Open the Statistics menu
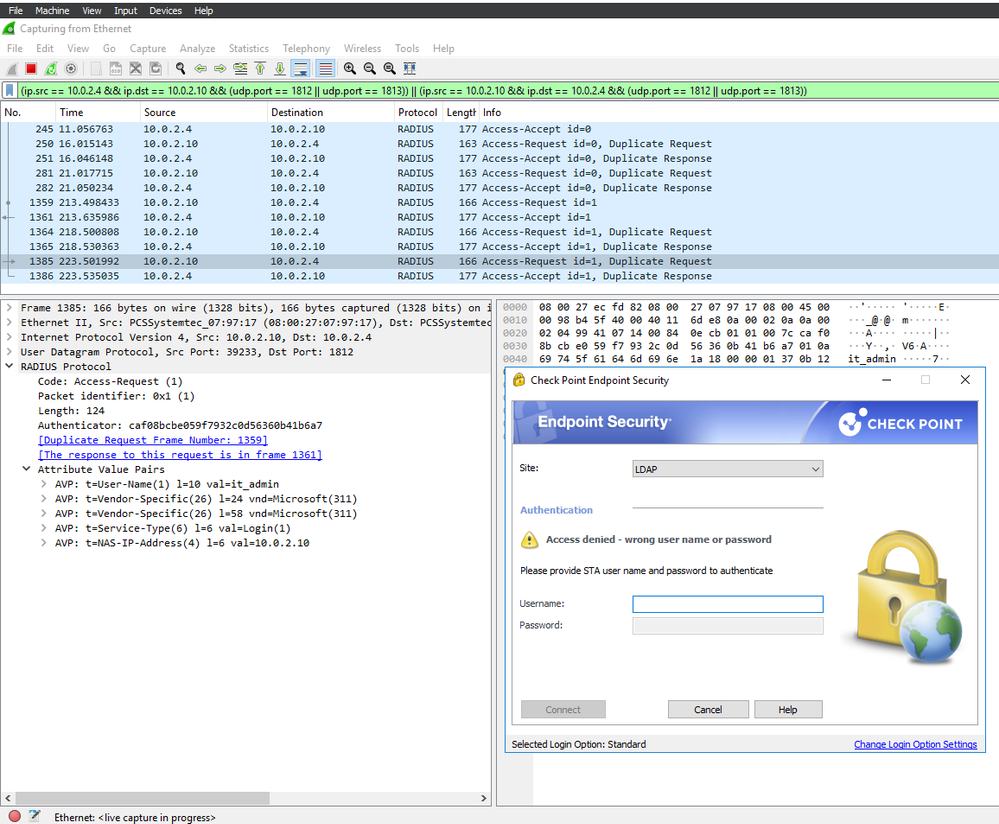Viewport: 999px width, 824px height. coord(248,48)
